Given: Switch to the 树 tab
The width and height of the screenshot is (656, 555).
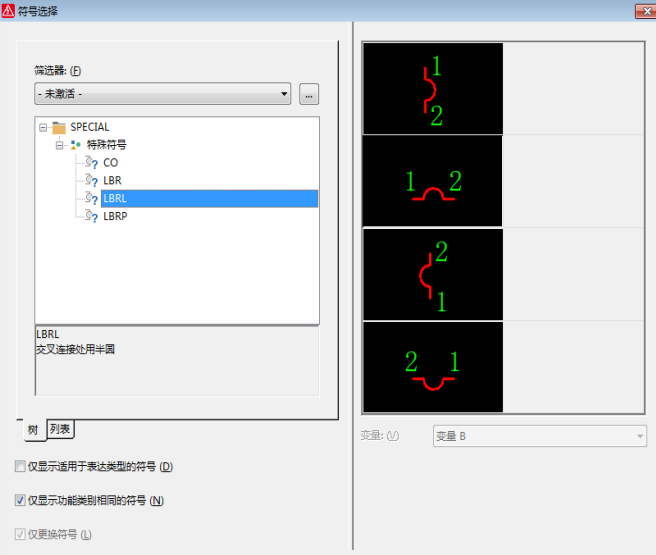Looking at the screenshot, I should tap(33, 430).
